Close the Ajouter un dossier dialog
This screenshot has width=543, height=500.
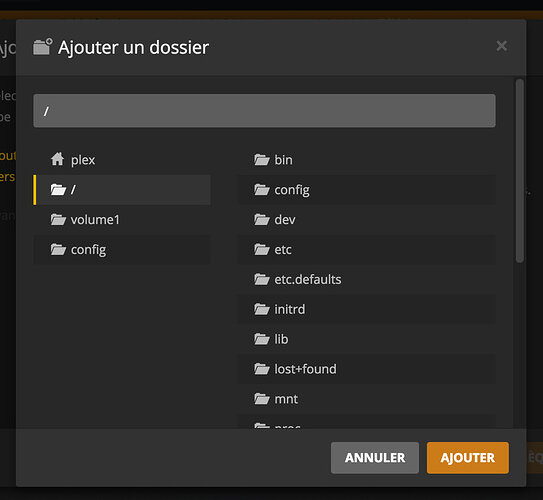coord(501,46)
